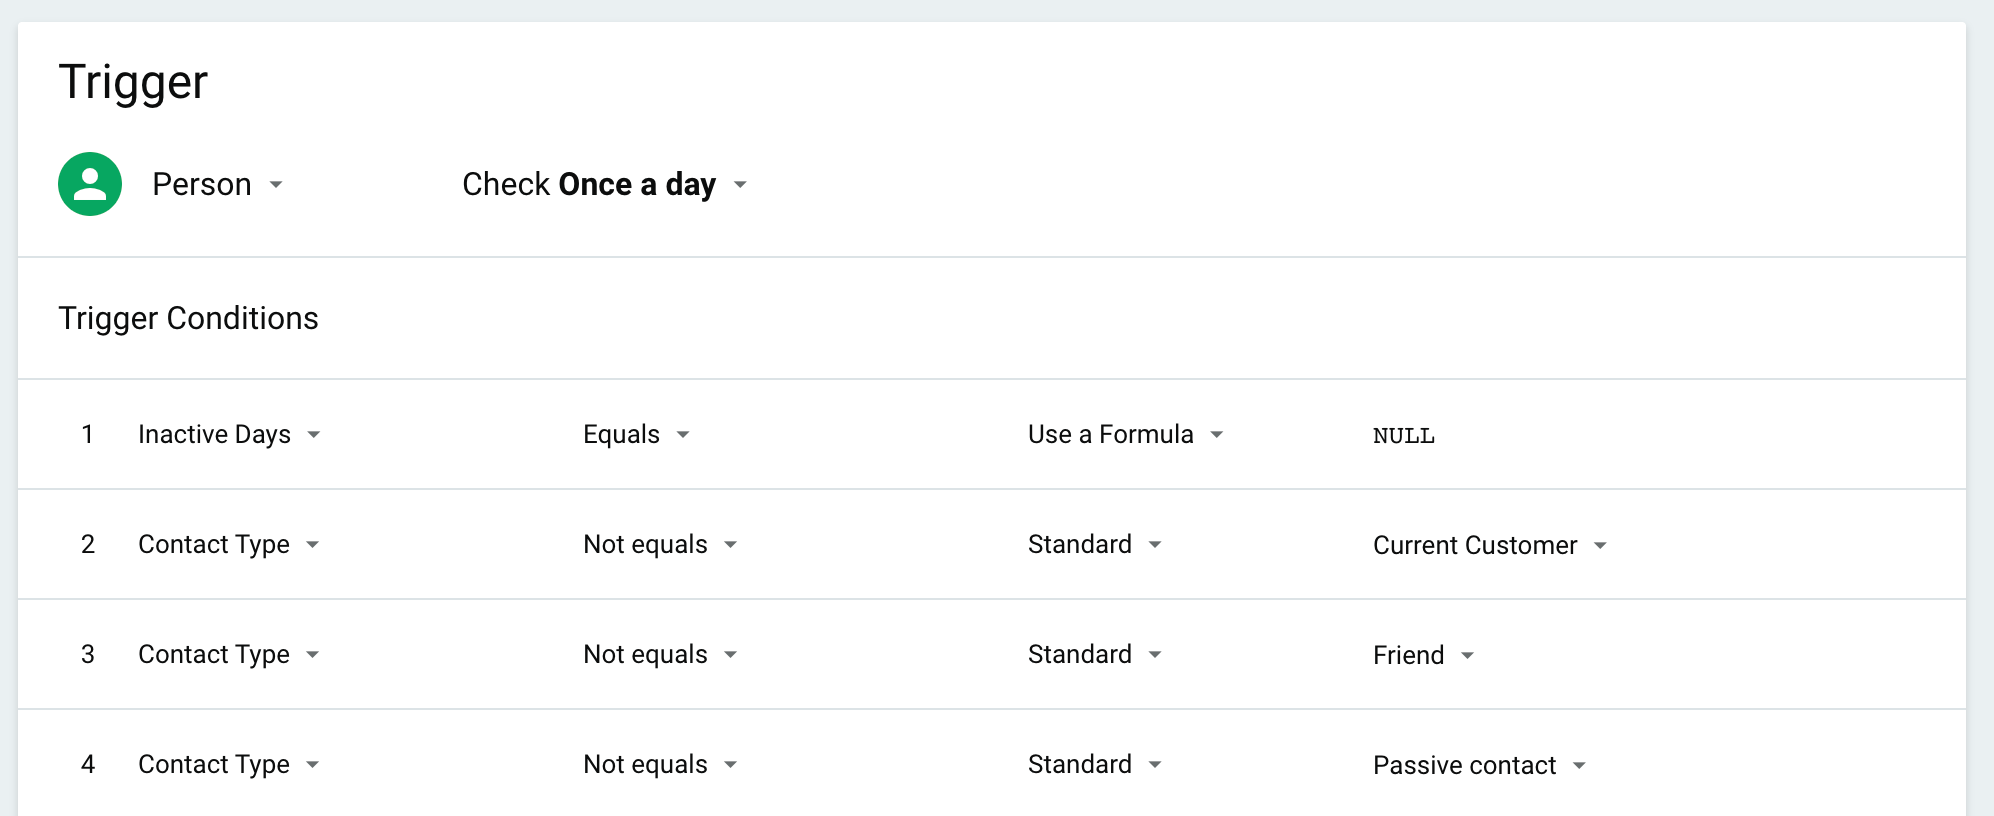This screenshot has height=816, width=1994.
Task: Open the Passive contact value dropdown
Action: [x=1480, y=766]
